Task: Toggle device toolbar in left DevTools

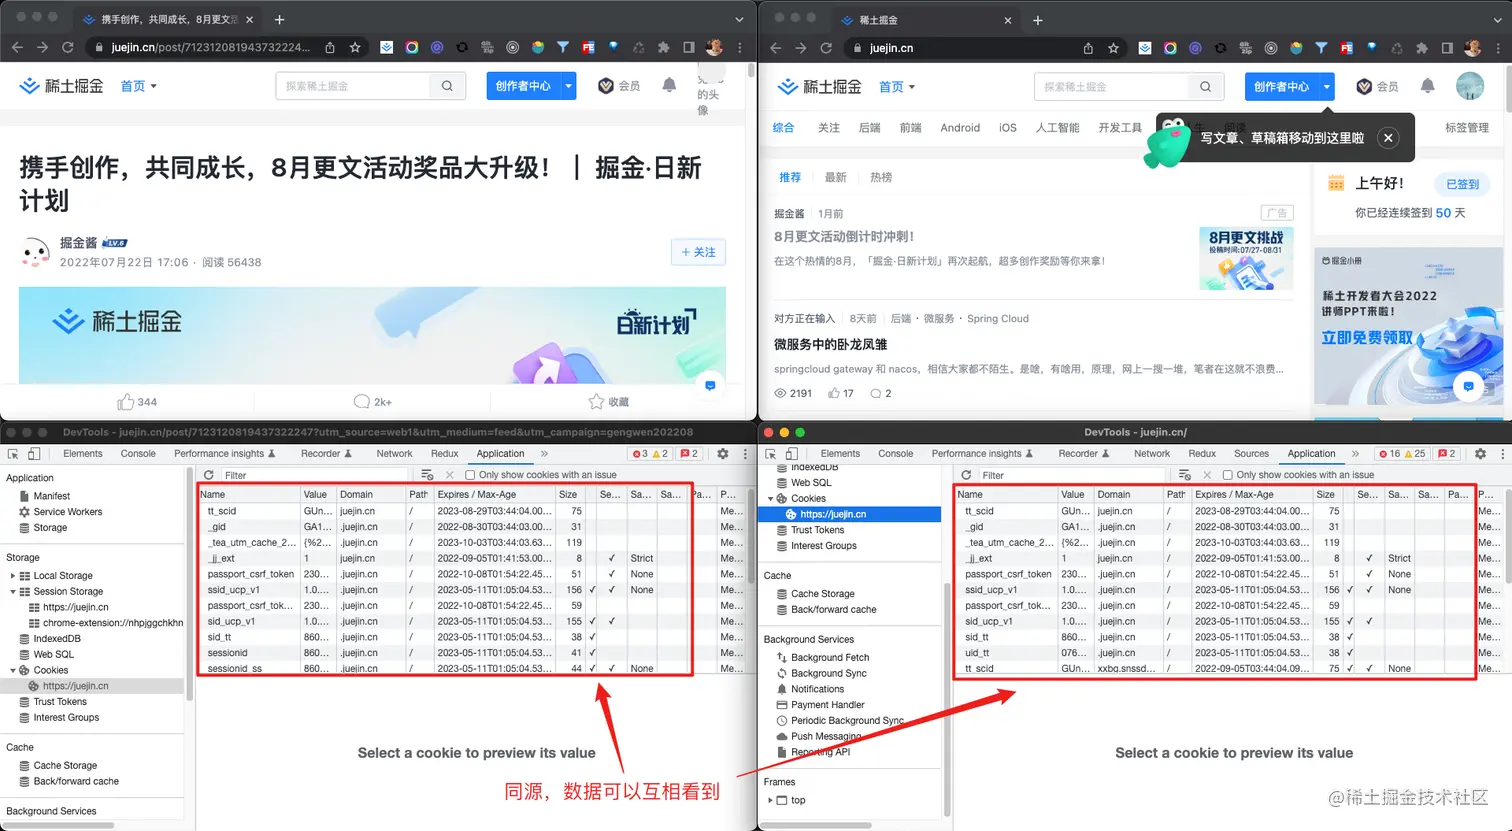Action: click(34, 453)
